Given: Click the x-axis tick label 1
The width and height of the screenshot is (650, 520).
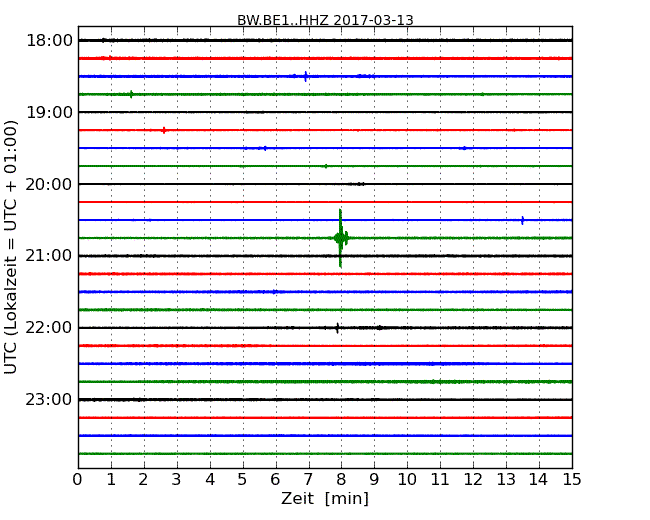Looking at the screenshot, I should 111,479.
